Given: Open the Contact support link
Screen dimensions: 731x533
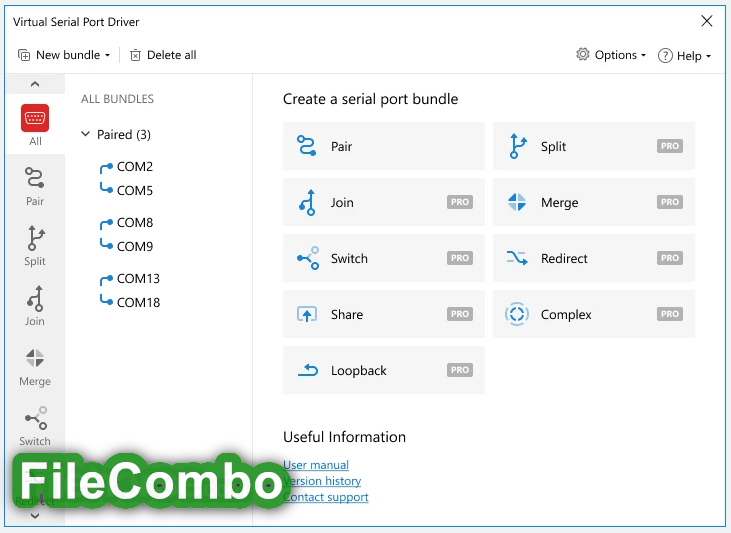Looking at the screenshot, I should coord(326,497).
